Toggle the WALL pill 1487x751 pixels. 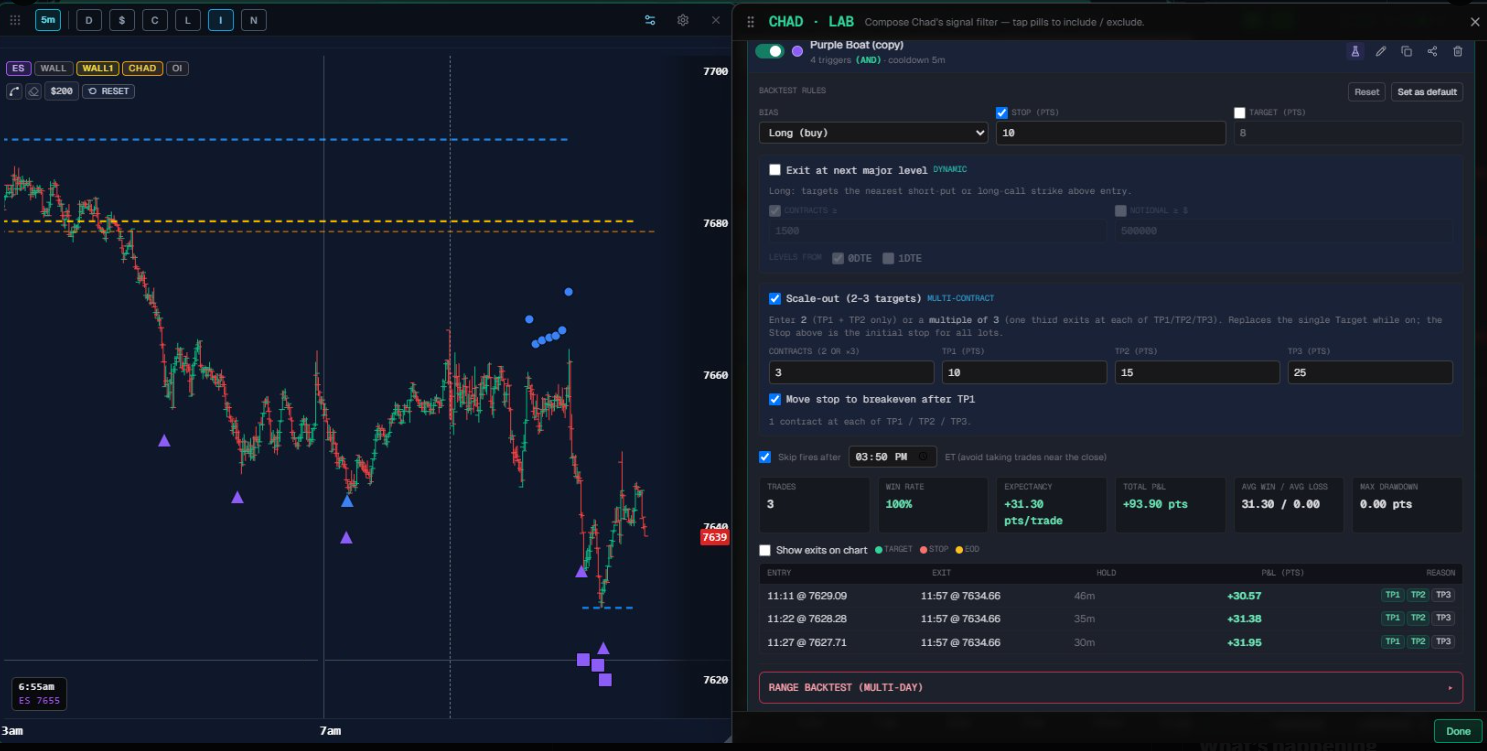click(54, 68)
